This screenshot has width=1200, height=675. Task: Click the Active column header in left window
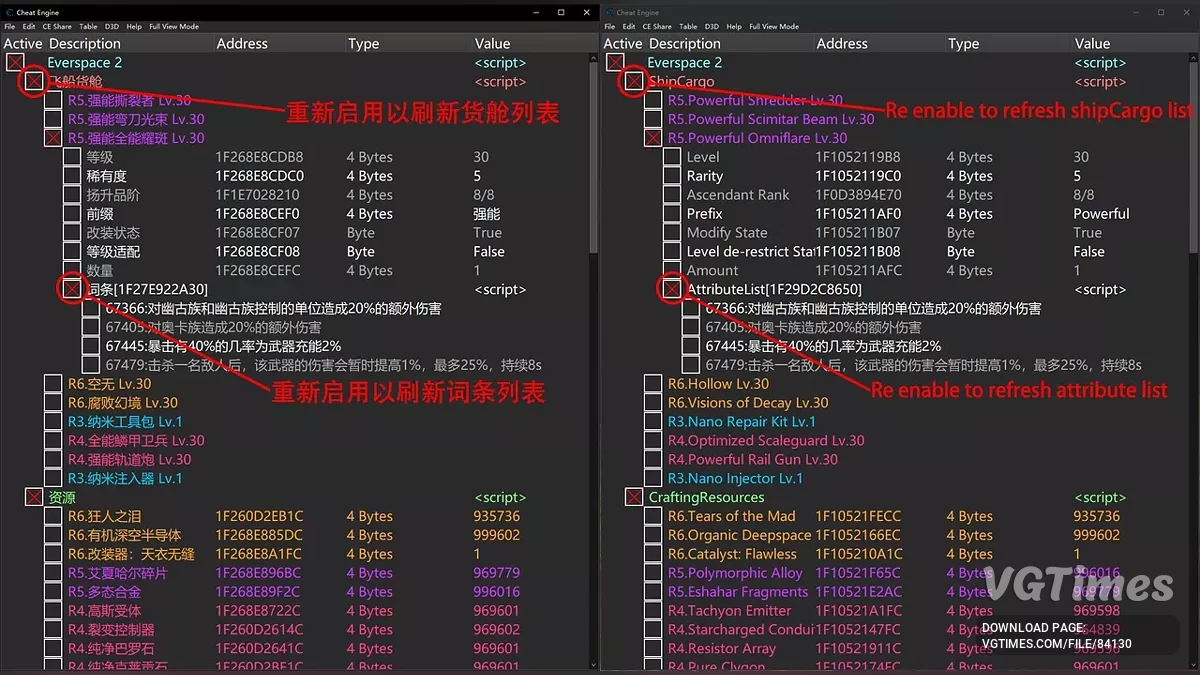click(x=23, y=44)
